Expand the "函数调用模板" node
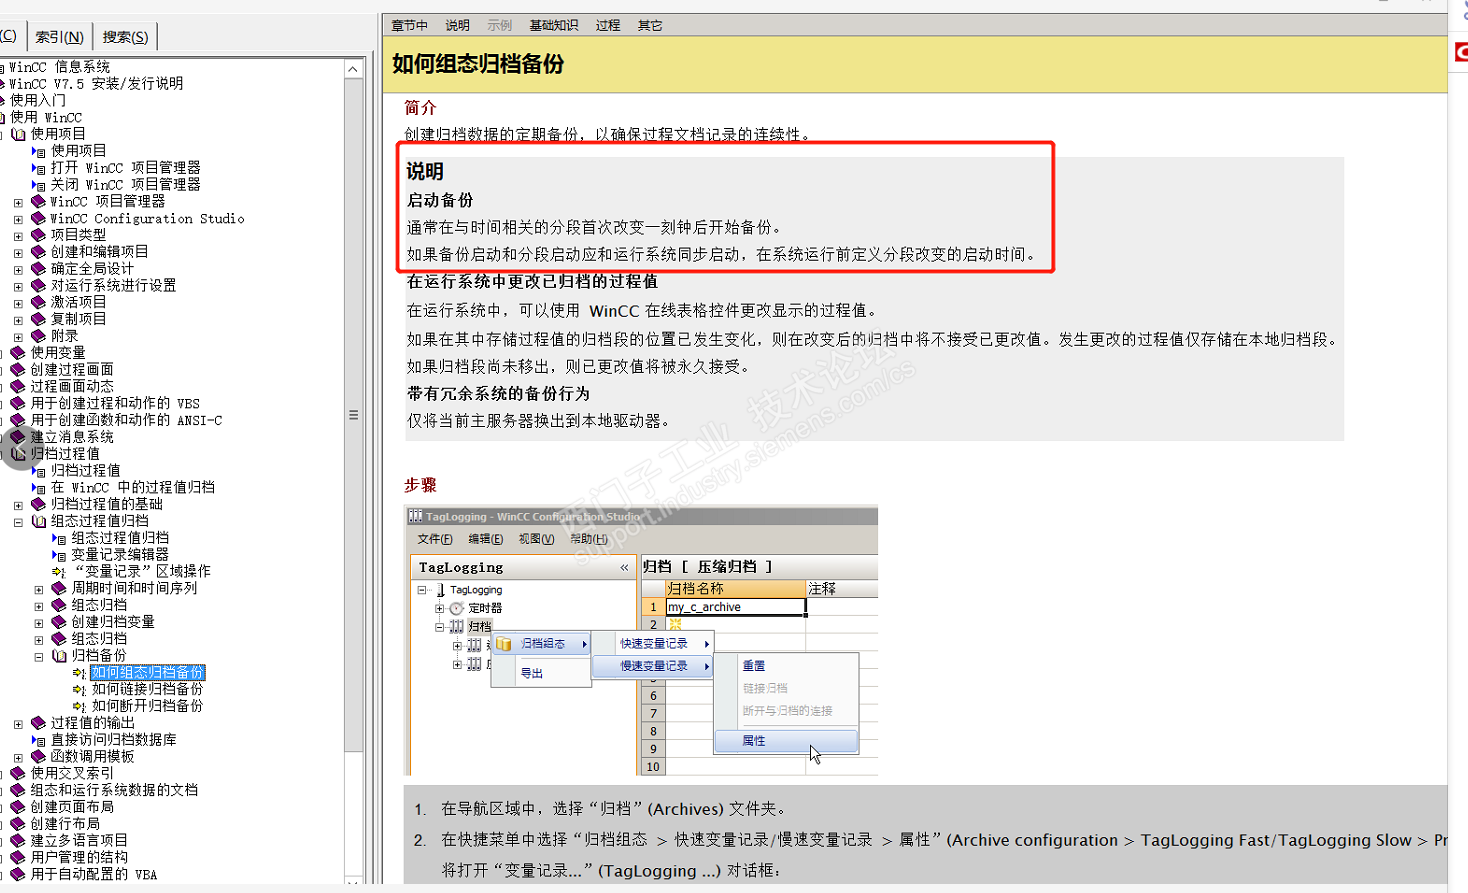1468x893 pixels. (x=18, y=758)
